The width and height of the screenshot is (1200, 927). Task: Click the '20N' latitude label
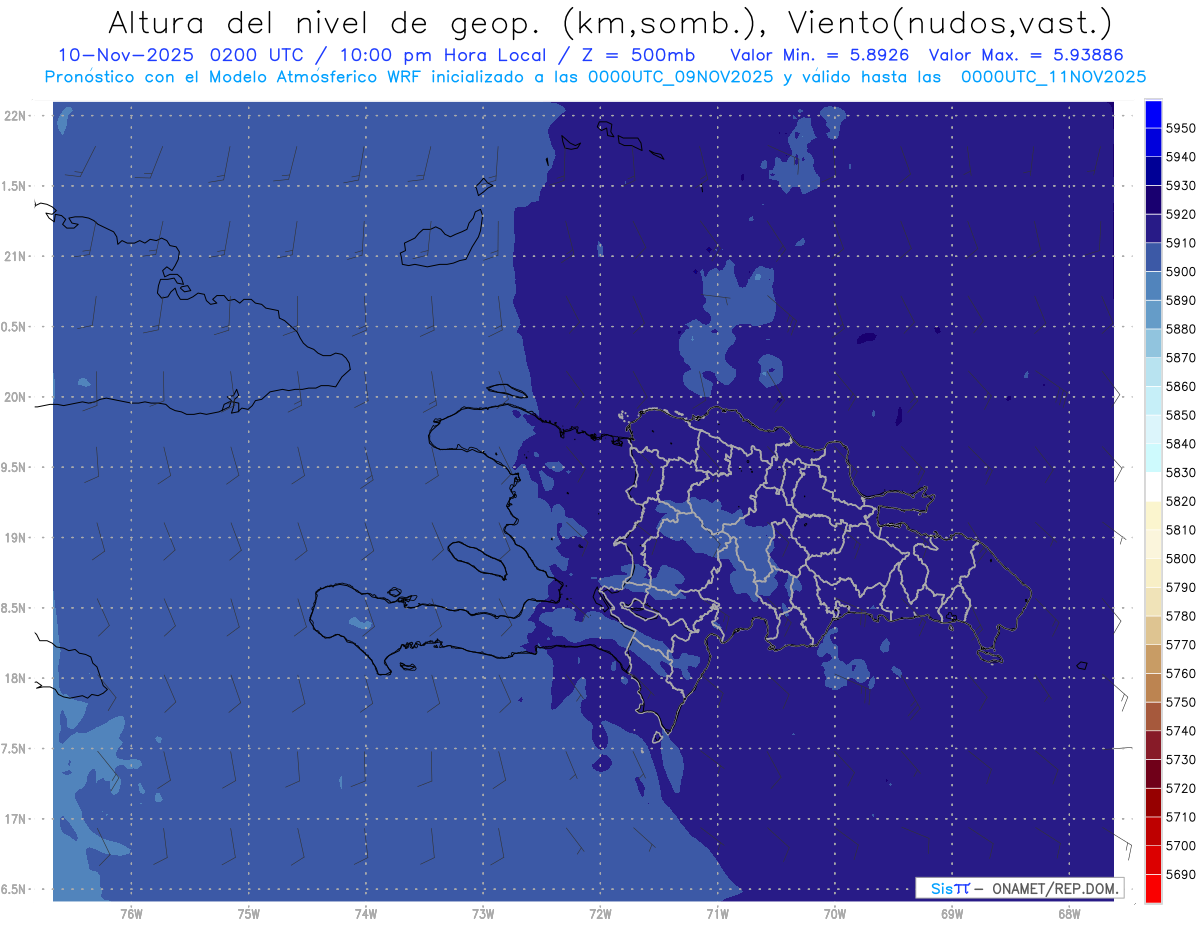(x=17, y=397)
